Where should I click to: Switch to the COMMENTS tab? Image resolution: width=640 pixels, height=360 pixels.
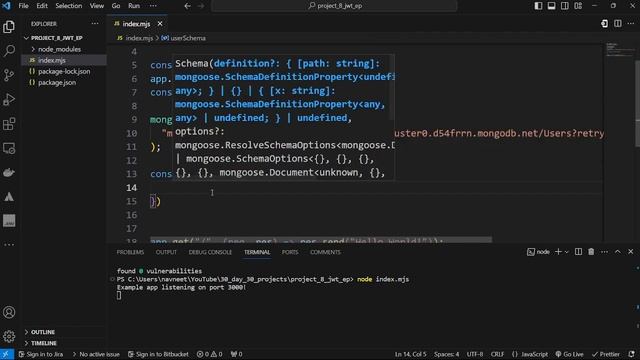point(325,252)
